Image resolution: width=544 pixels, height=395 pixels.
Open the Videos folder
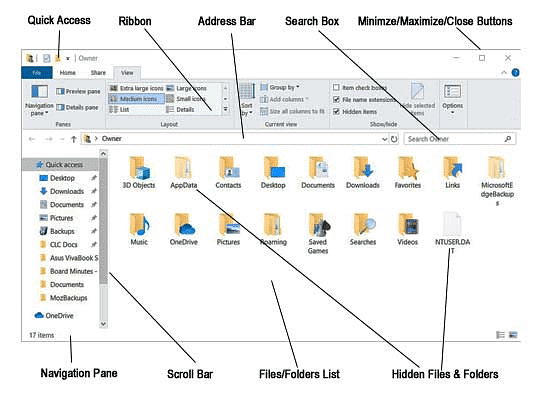tap(408, 230)
